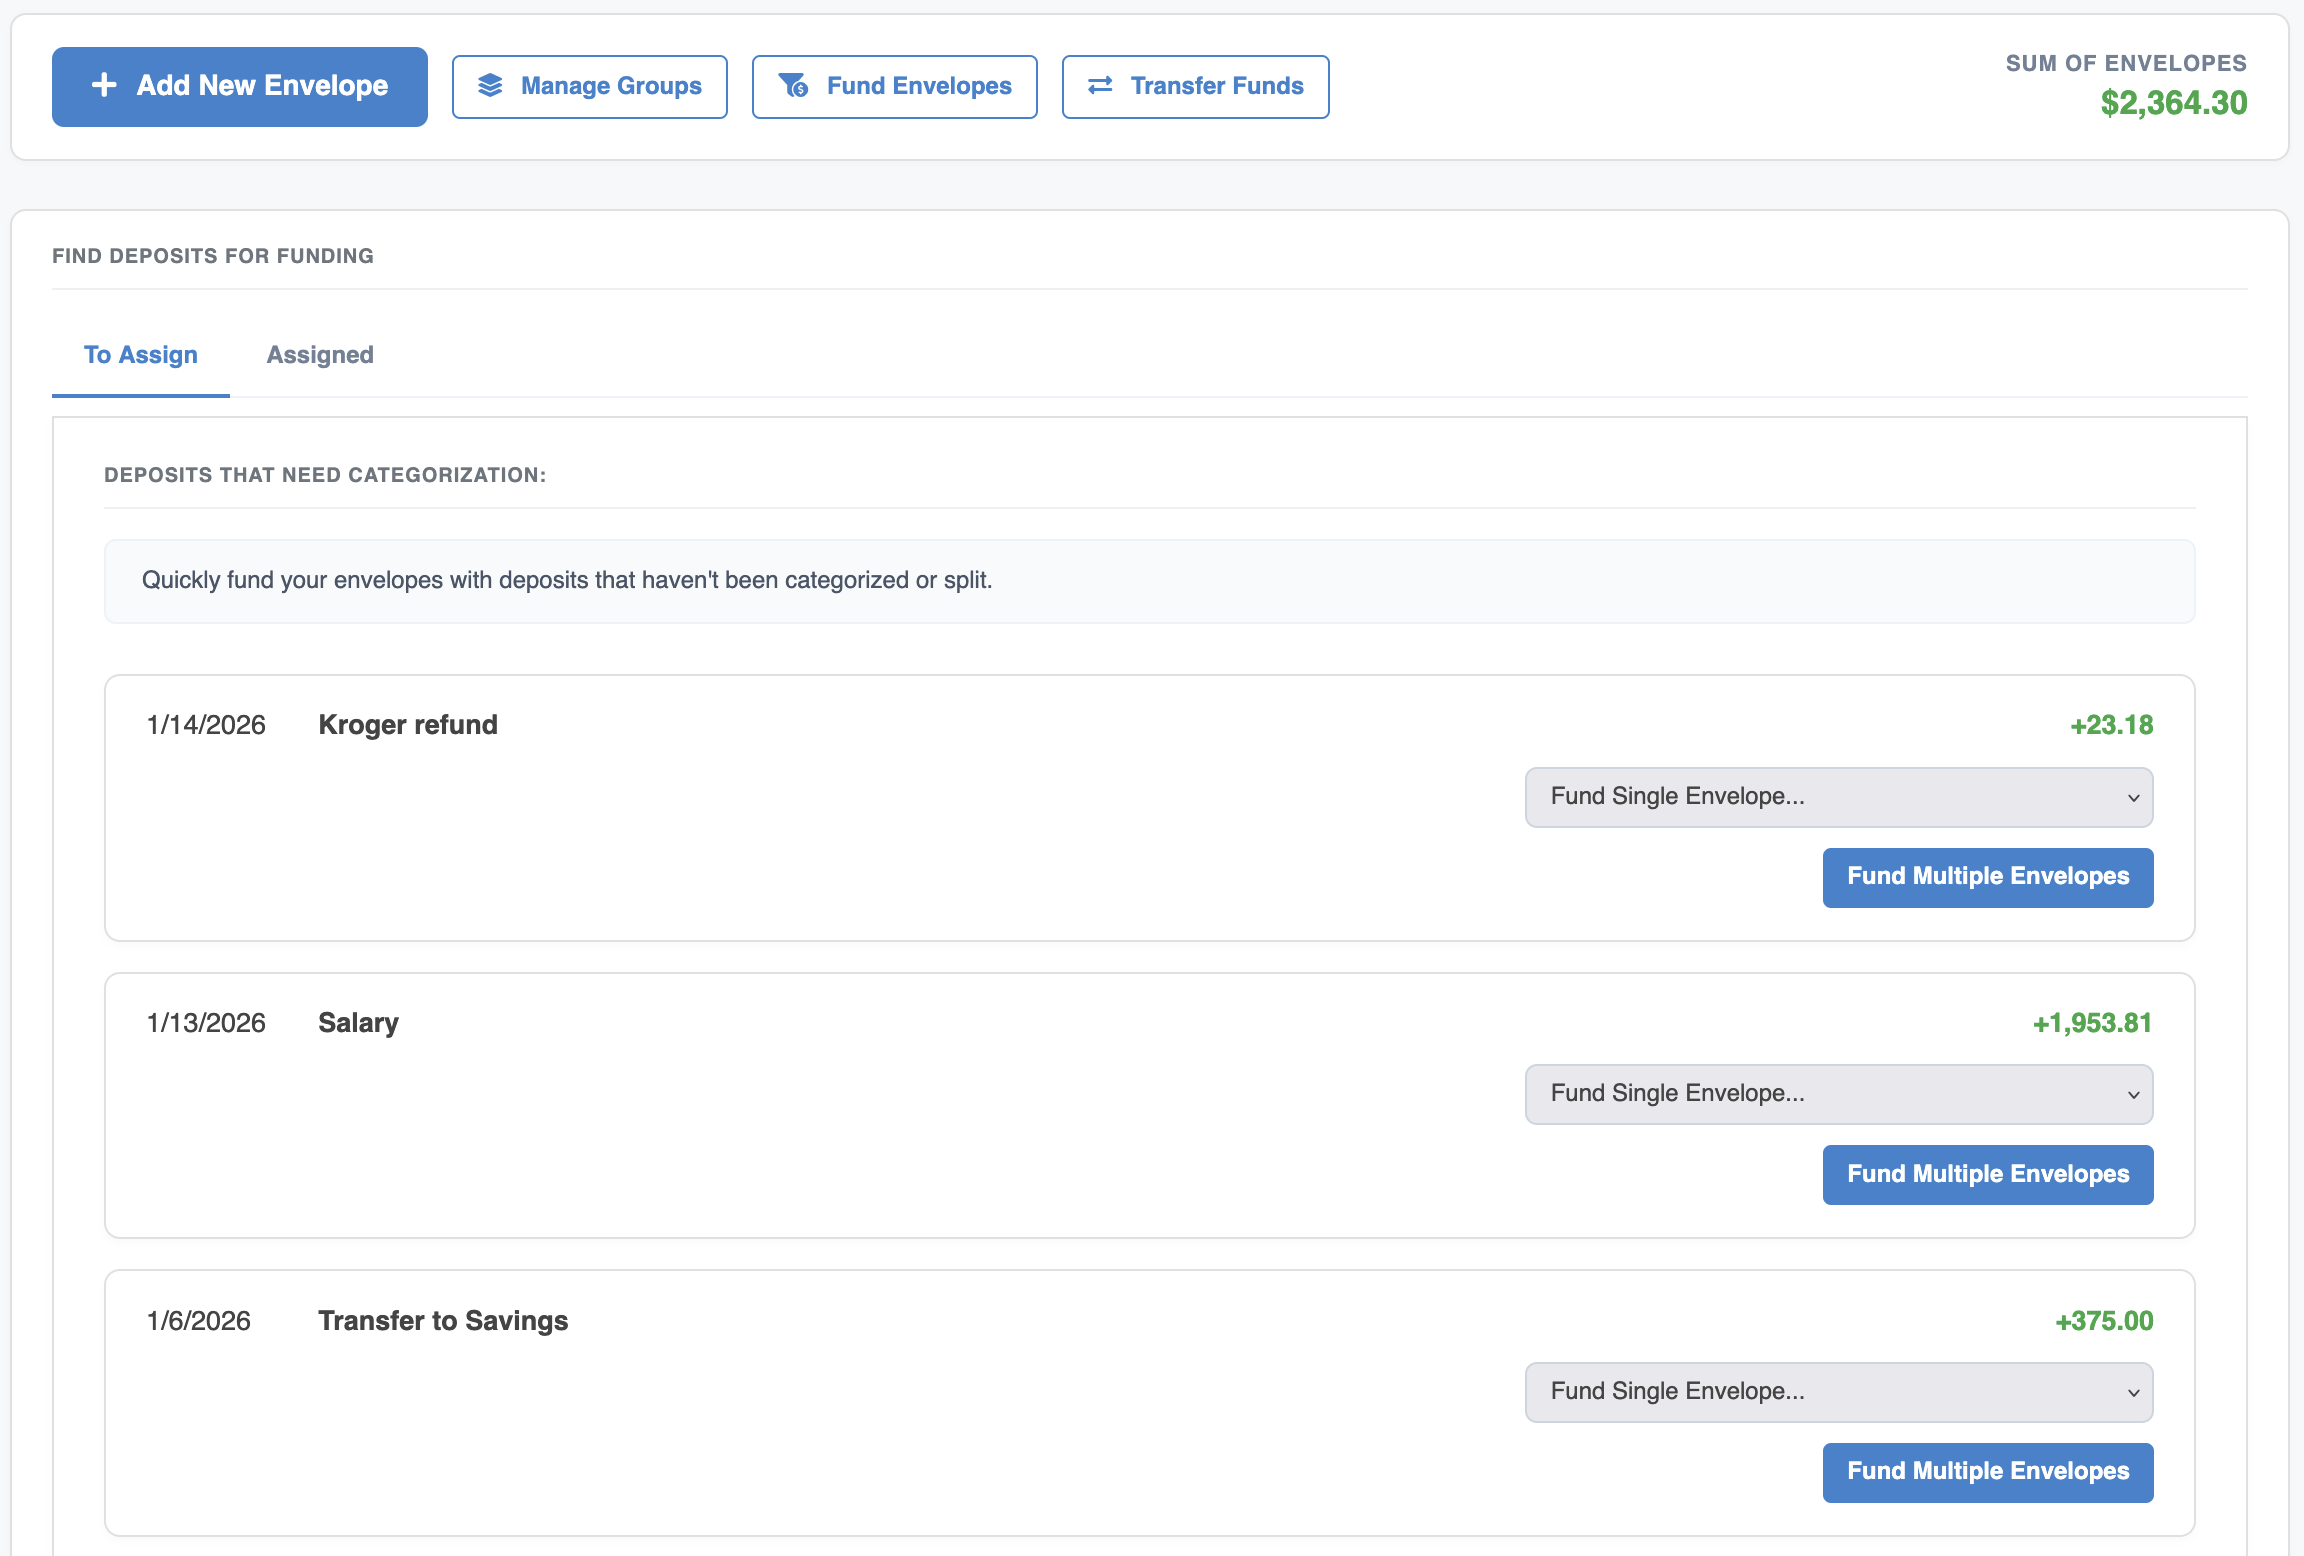Click the Sum of Envelopes total $2,364.30
The image size is (2304, 1556).
click(2174, 103)
